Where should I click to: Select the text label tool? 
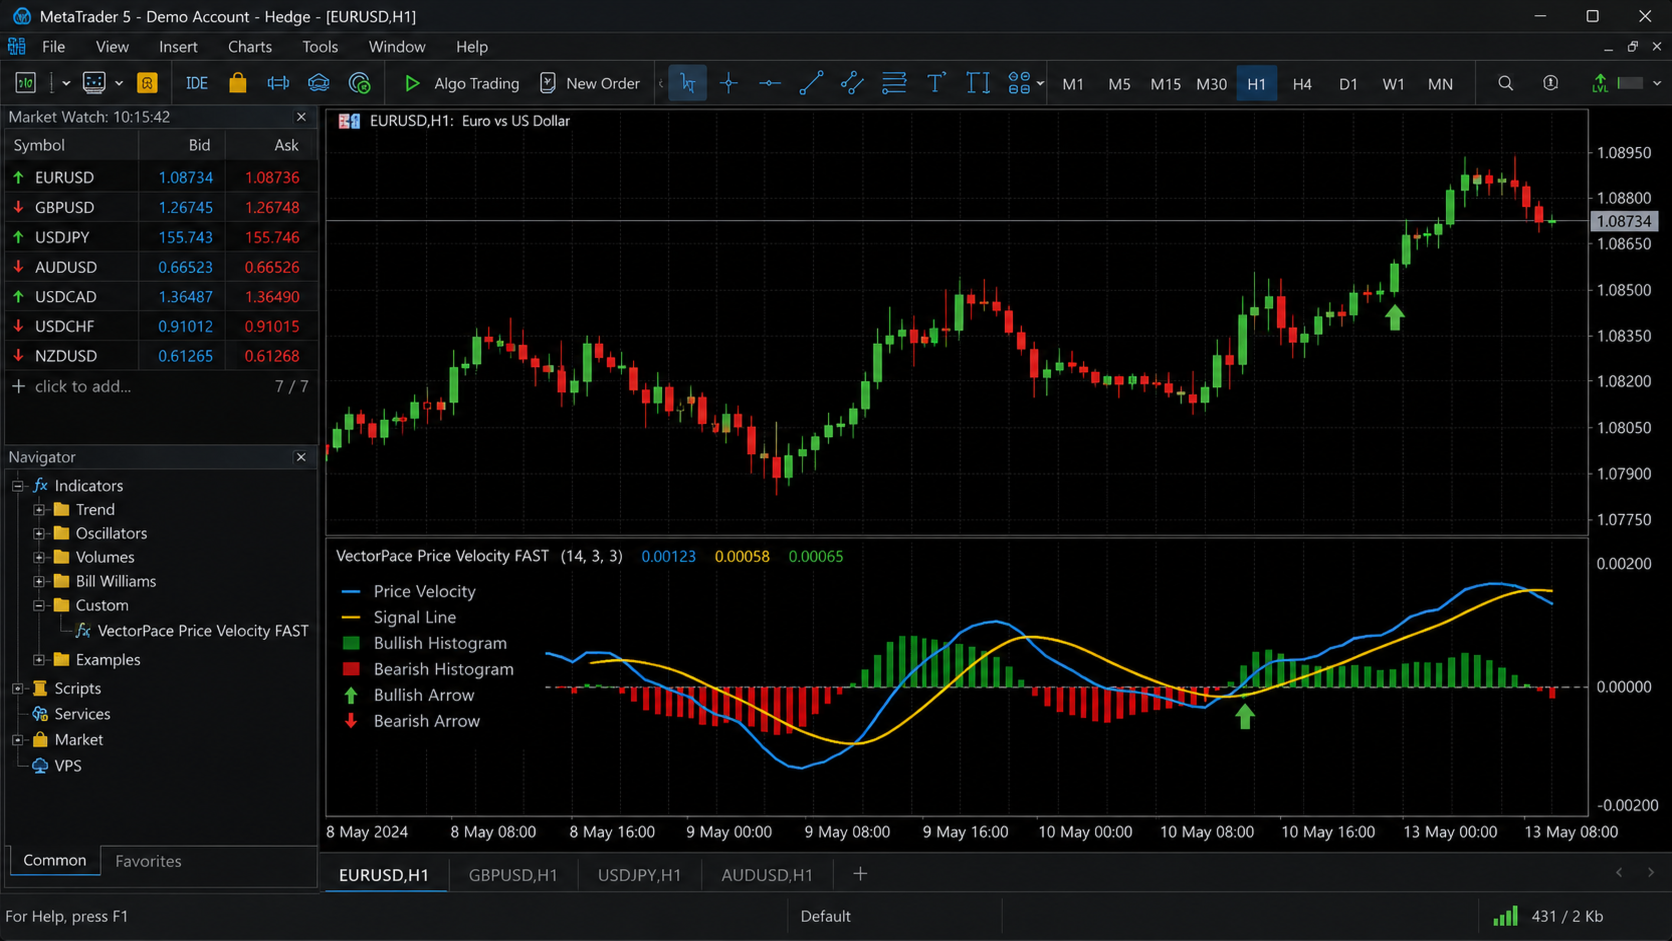936,84
